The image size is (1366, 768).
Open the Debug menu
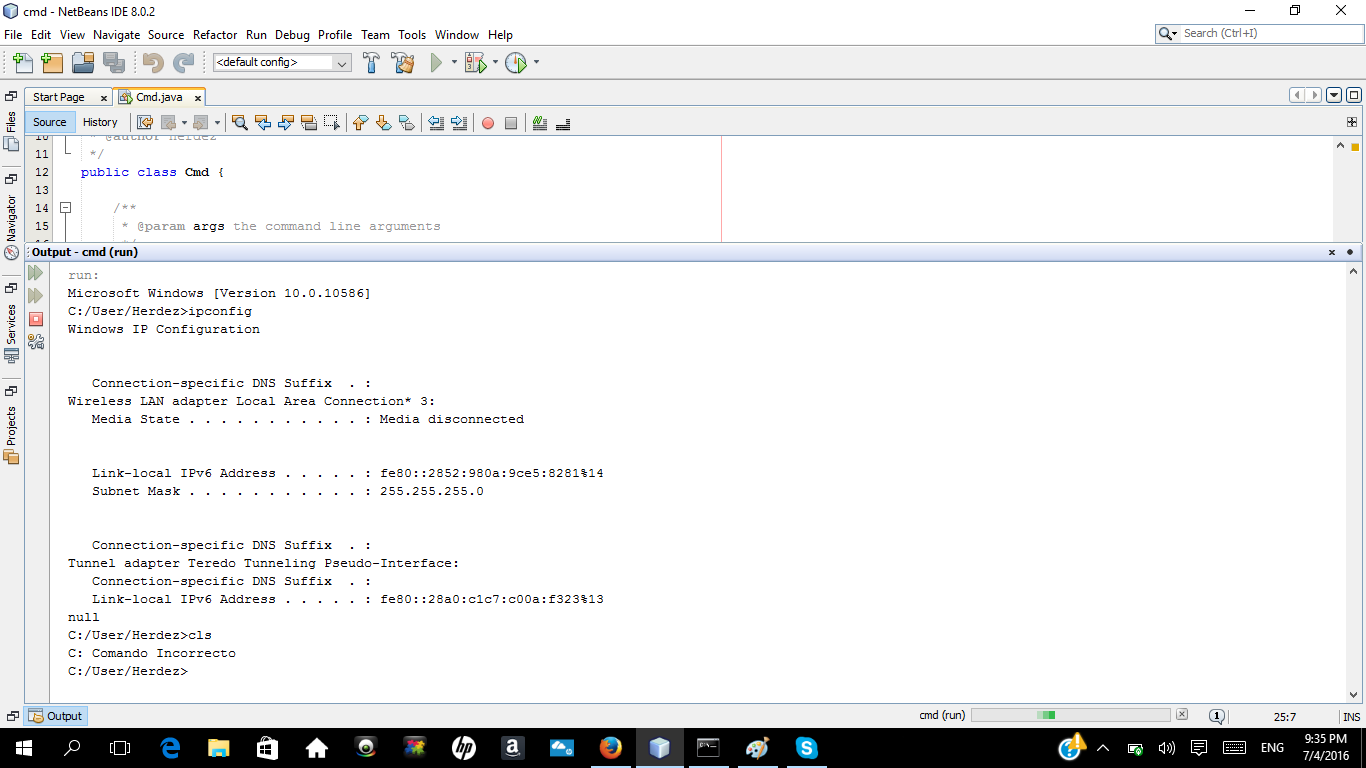(x=293, y=34)
